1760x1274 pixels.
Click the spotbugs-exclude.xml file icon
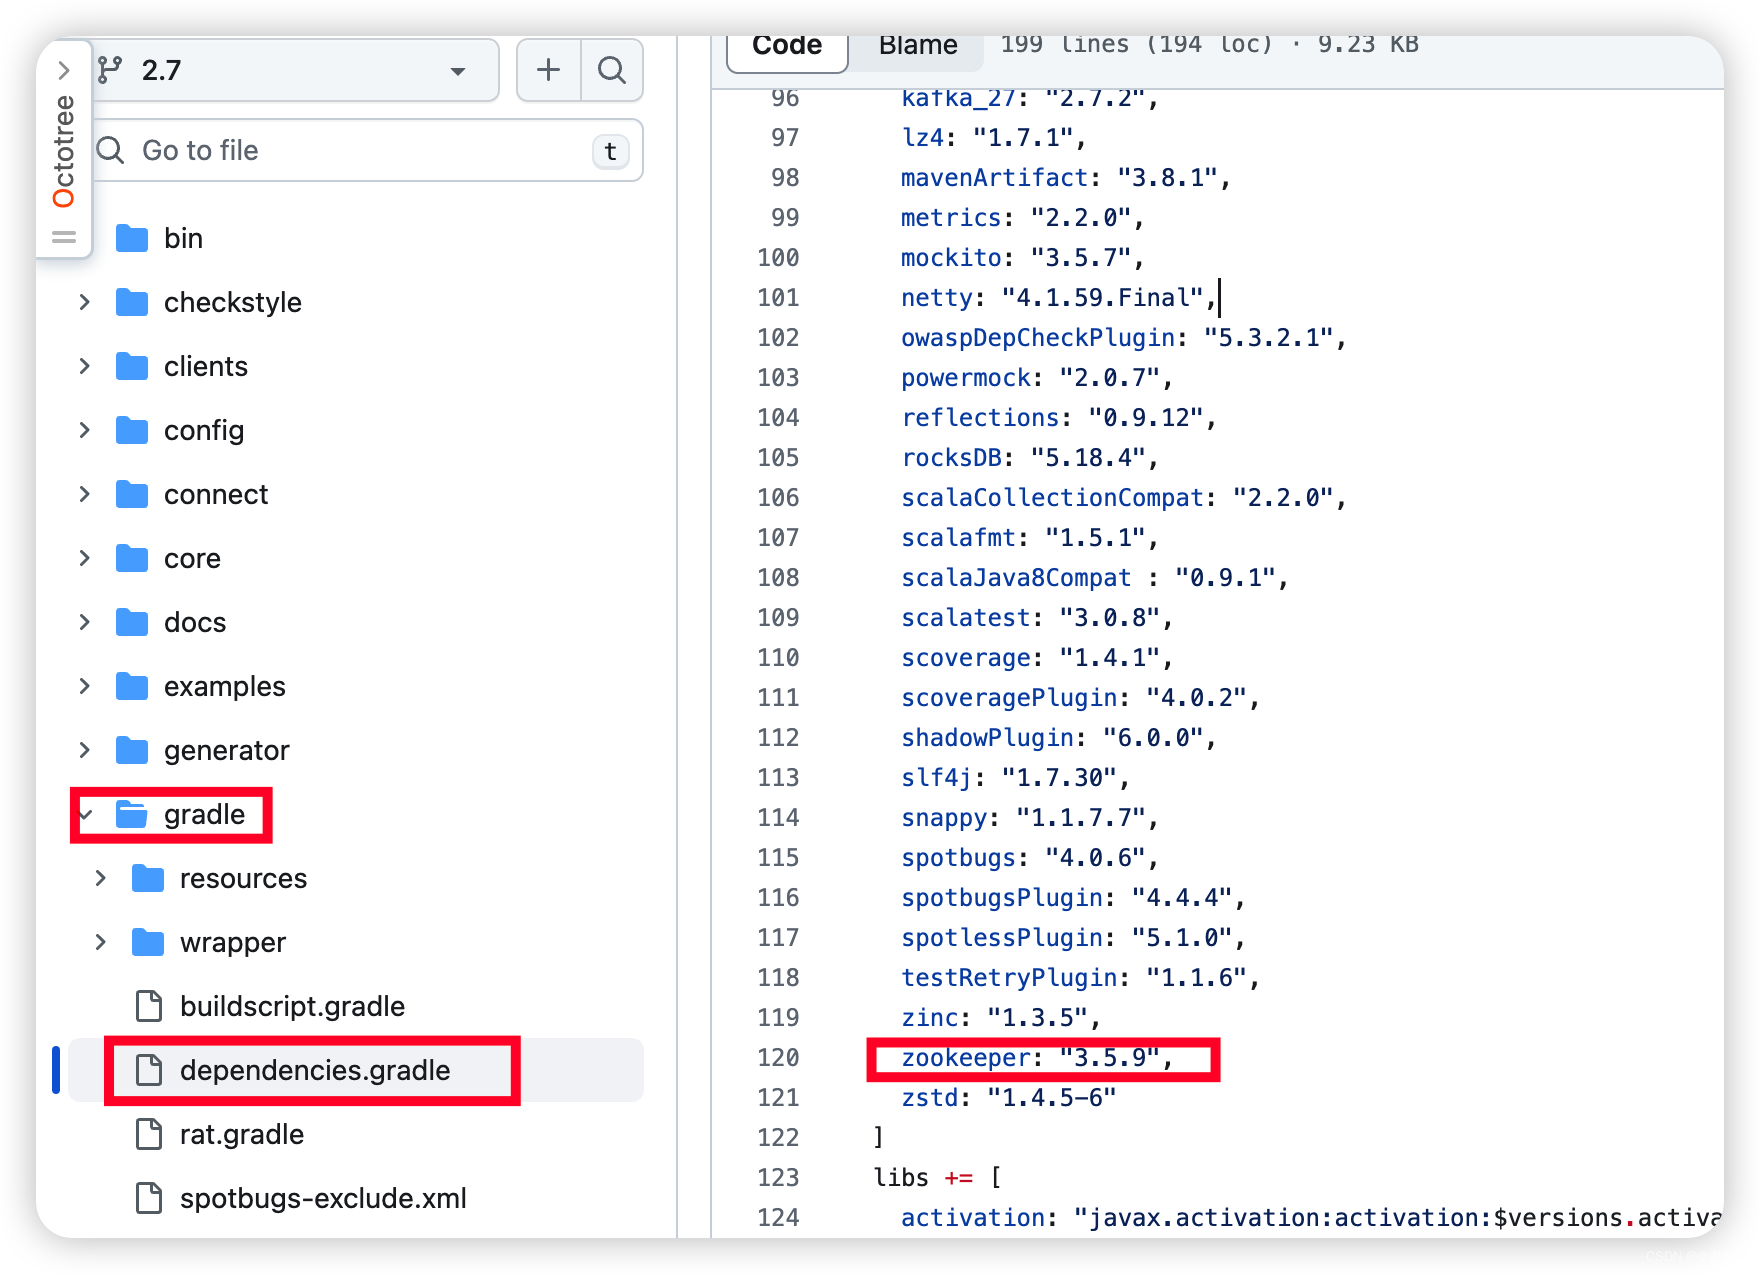(x=149, y=1198)
